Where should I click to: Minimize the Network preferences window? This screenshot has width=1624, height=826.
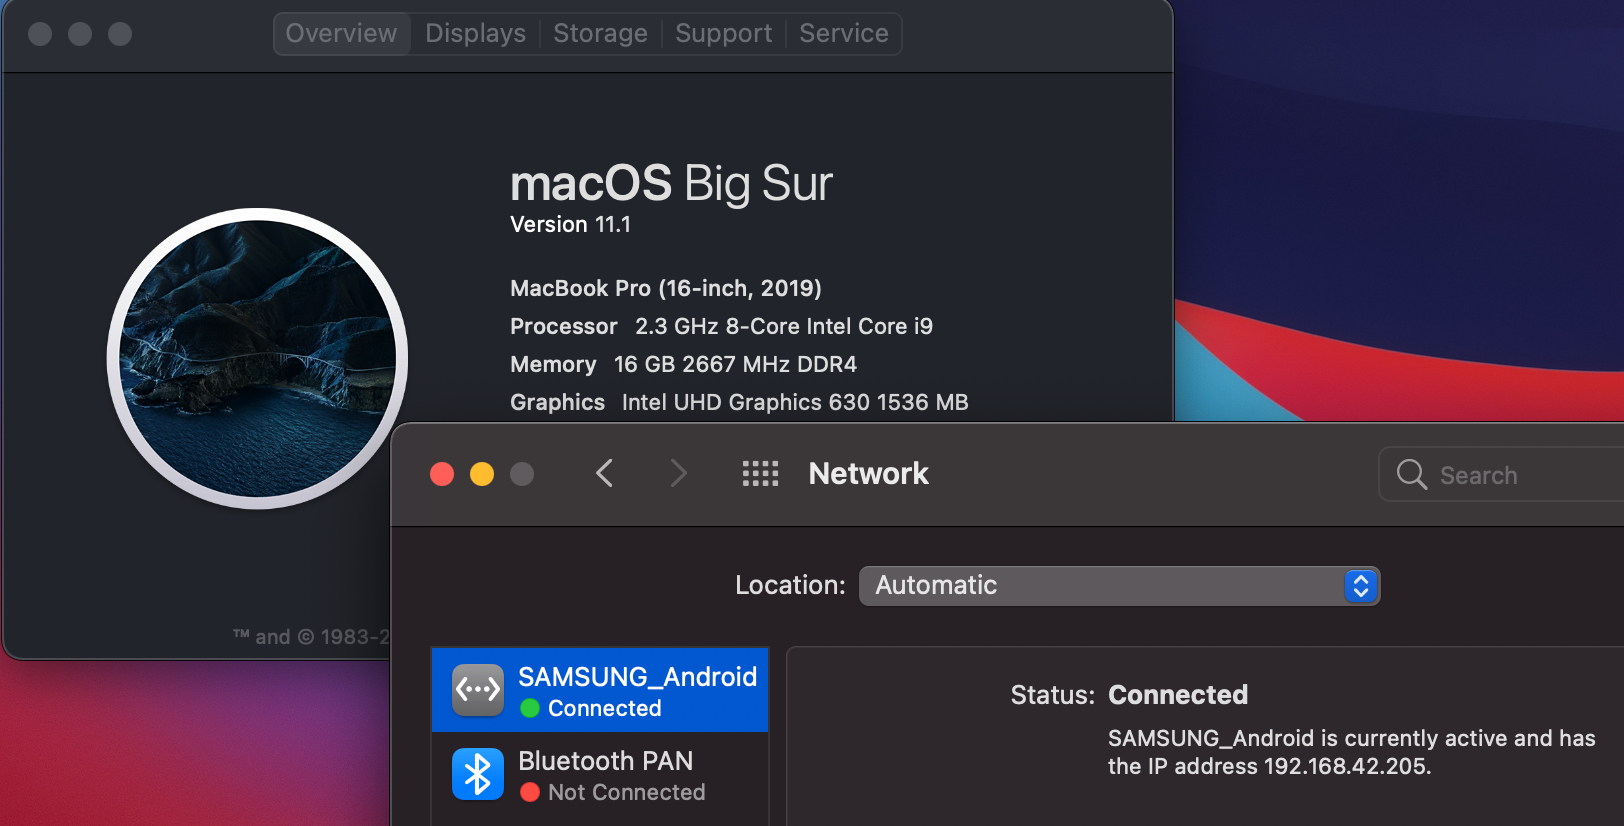point(482,474)
